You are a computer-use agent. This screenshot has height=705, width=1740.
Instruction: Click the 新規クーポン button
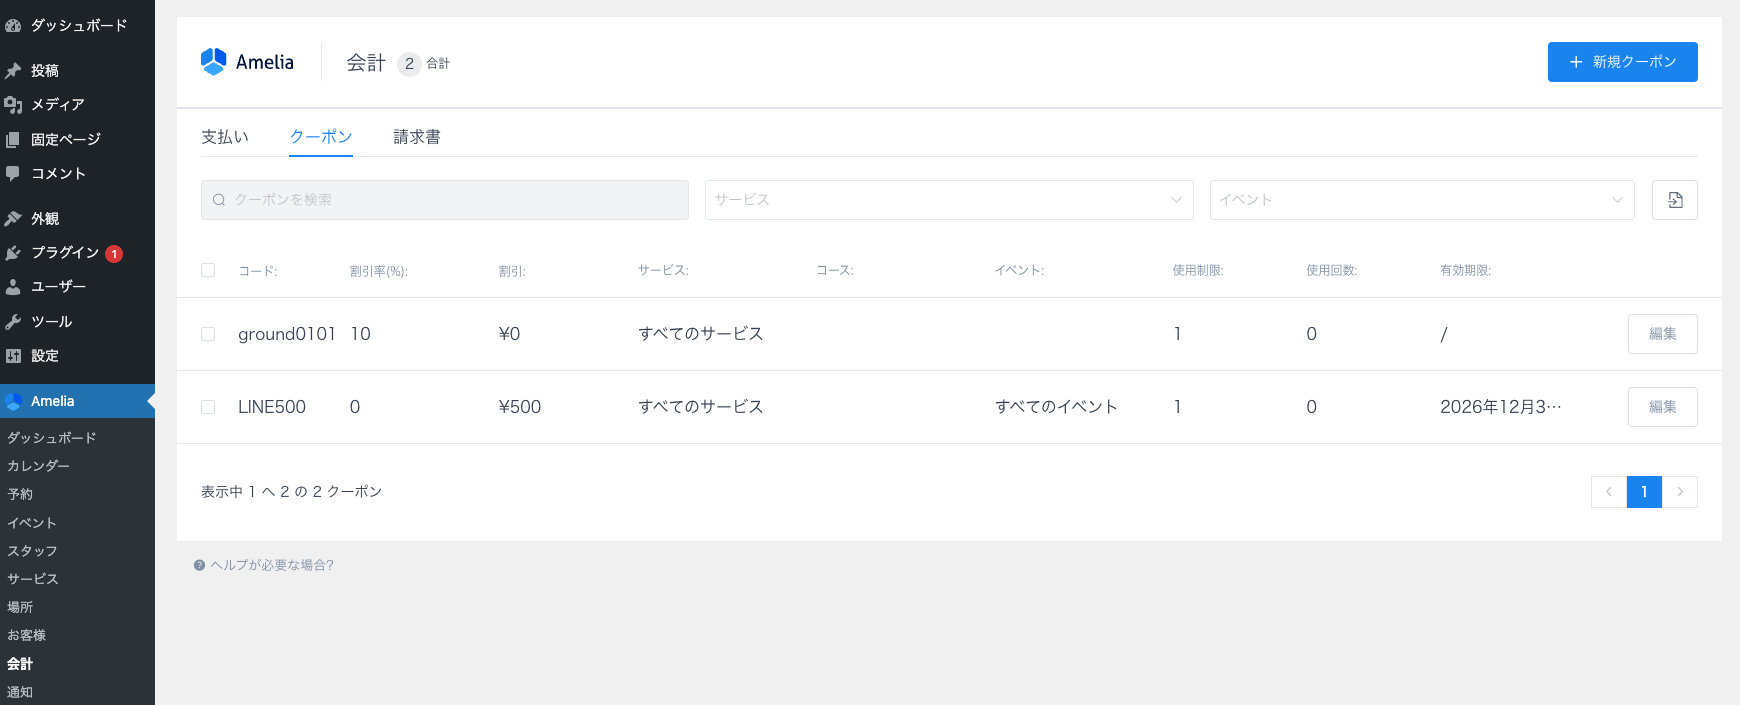point(1622,62)
